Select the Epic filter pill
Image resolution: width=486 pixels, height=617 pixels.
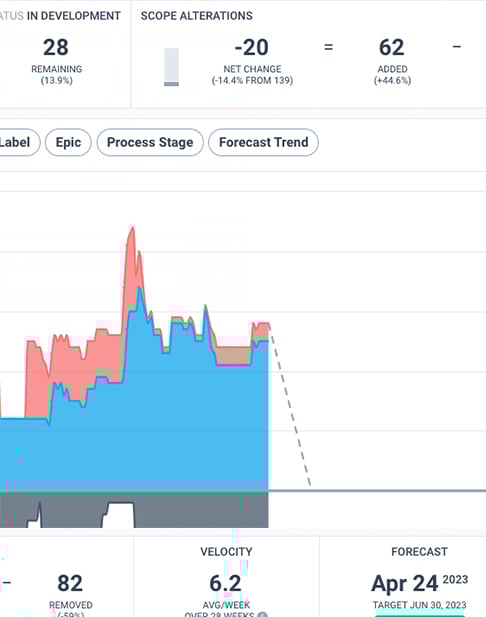pos(68,142)
